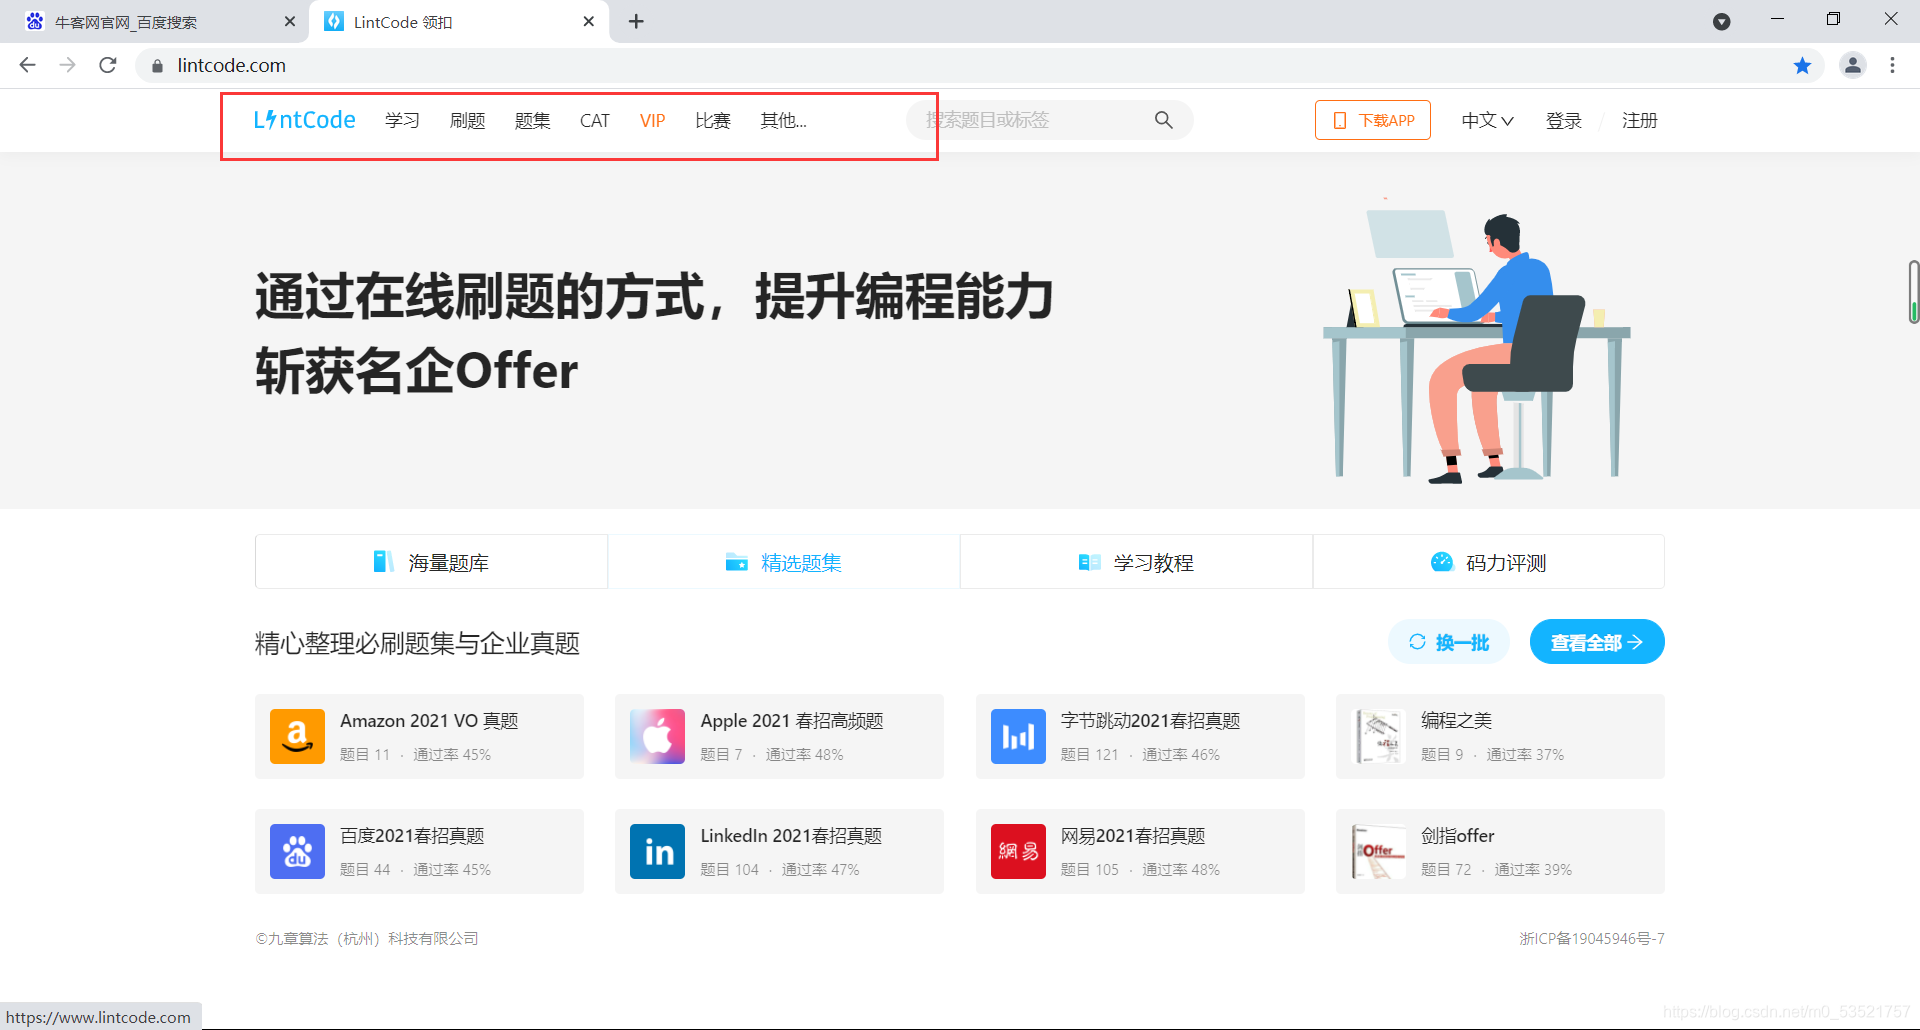This screenshot has width=1920, height=1030.
Task: Click the 下载APP button
Action: (x=1372, y=120)
